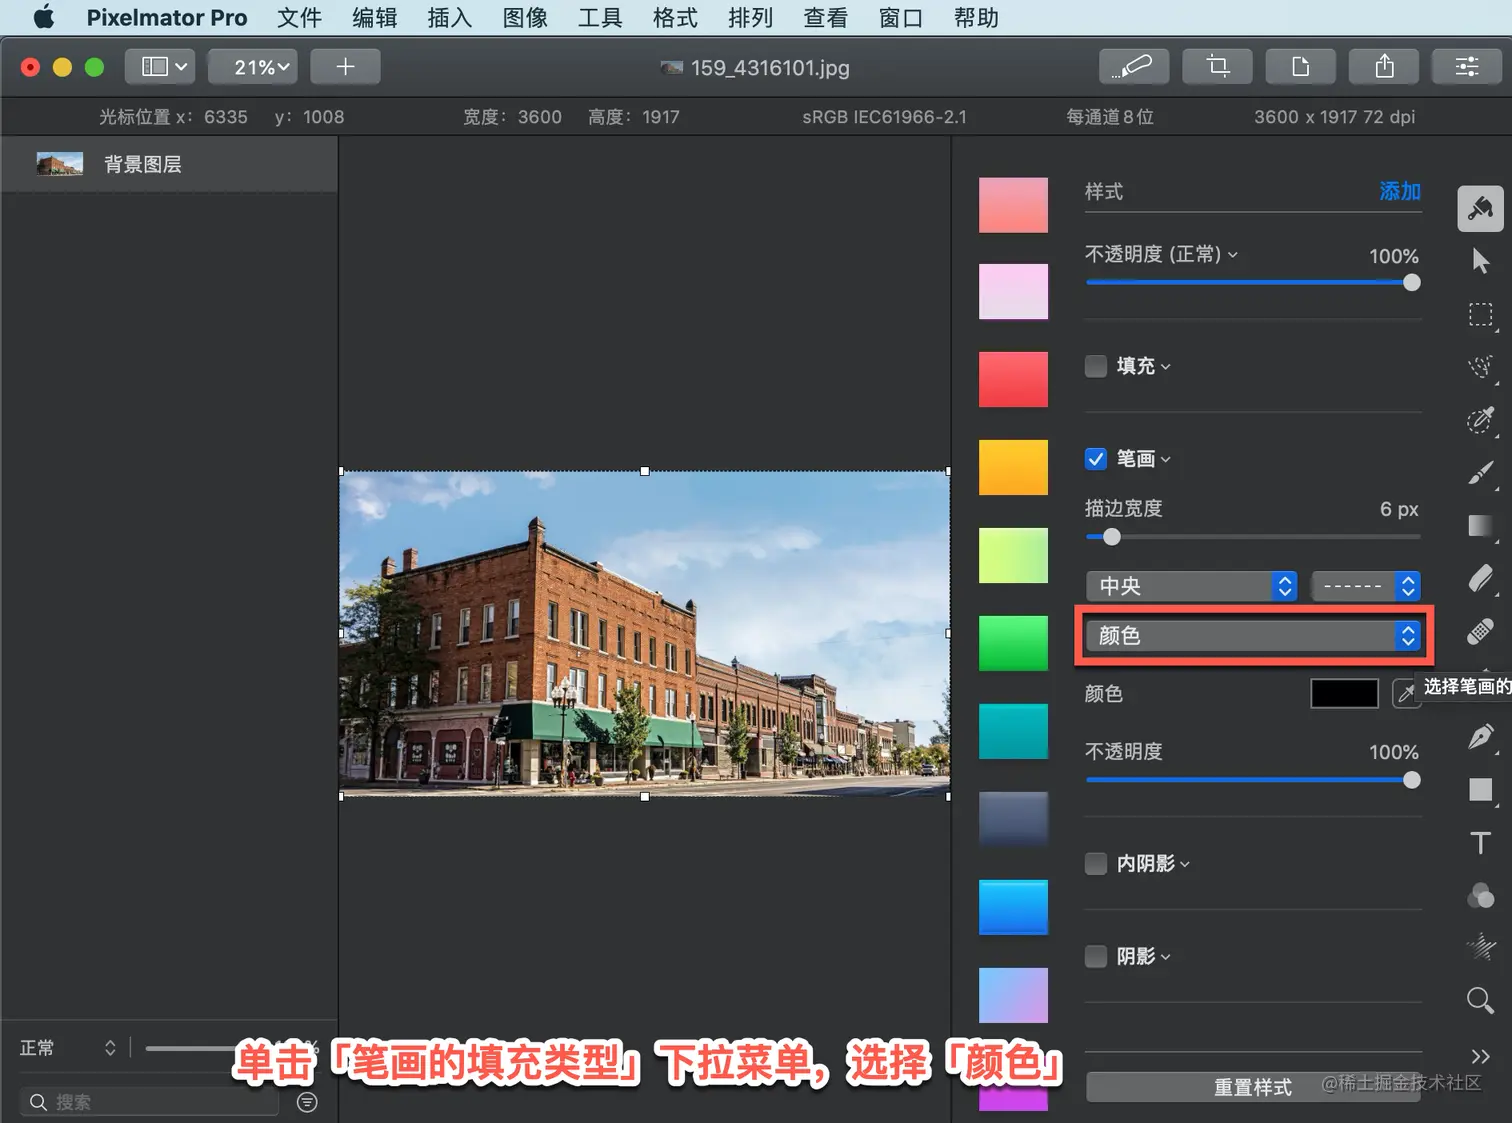Image resolution: width=1512 pixels, height=1123 pixels.
Task: Select the Rectangular Selection tool
Action: tap(1480, 315)
